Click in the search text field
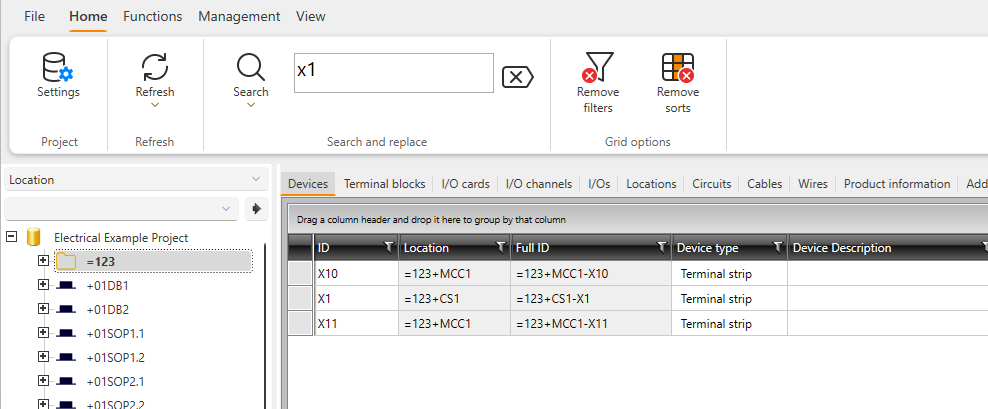The height and width of the screenshot is (409, 988). (x=393, y=73)
